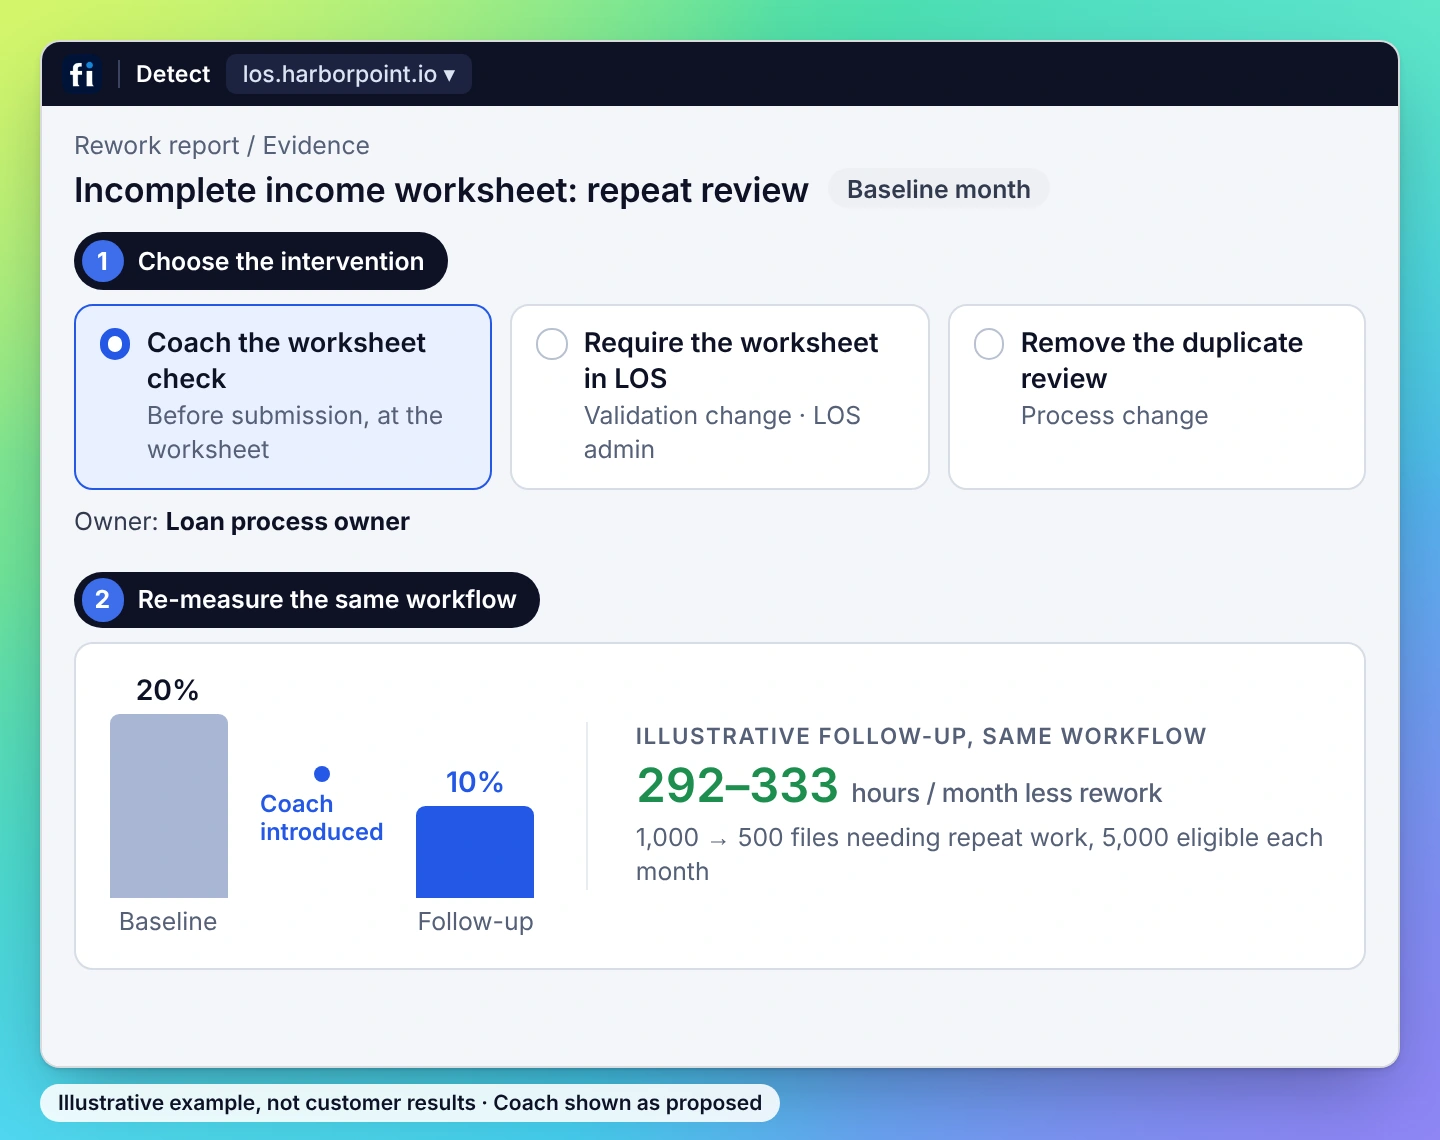
Task: Click the fi logo icon
Action: point(82,74)
